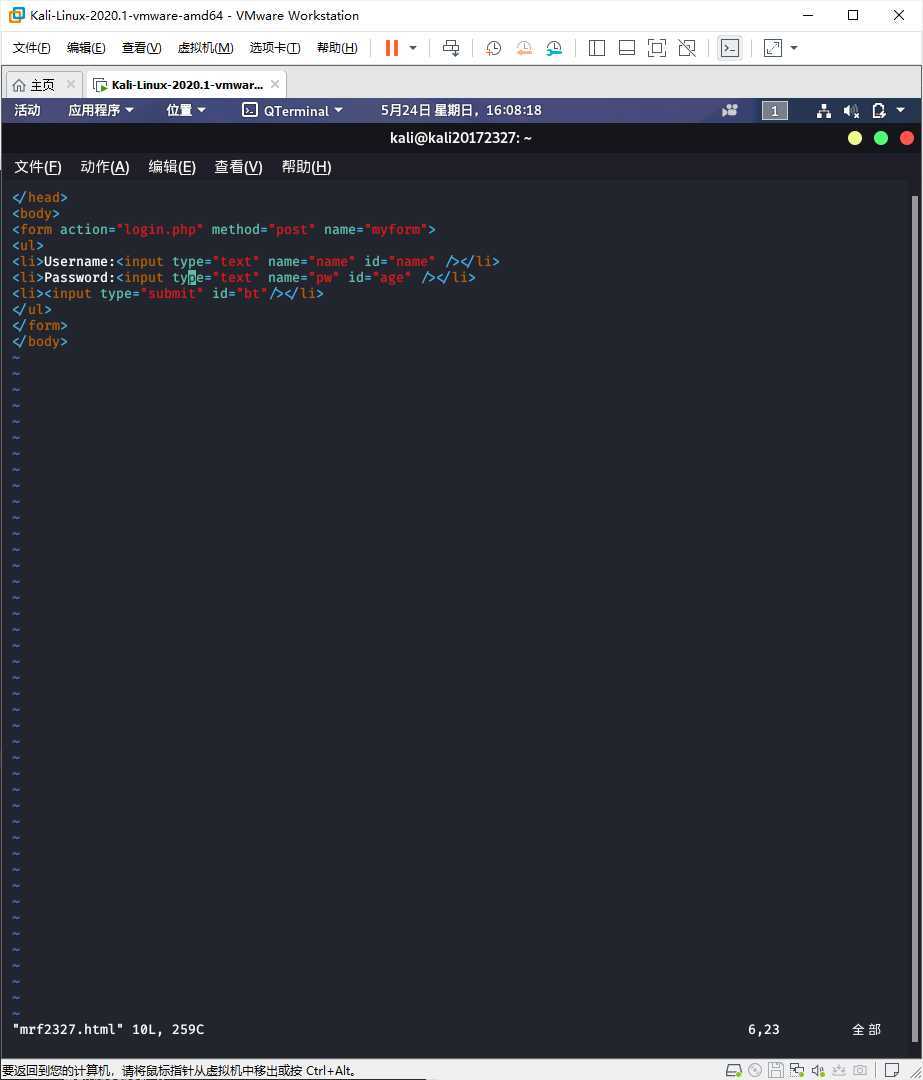The width and height of the screenshot is (923, 1080).
Task: Revert the VM to its previous snapshot
Action: click(524, 48)
